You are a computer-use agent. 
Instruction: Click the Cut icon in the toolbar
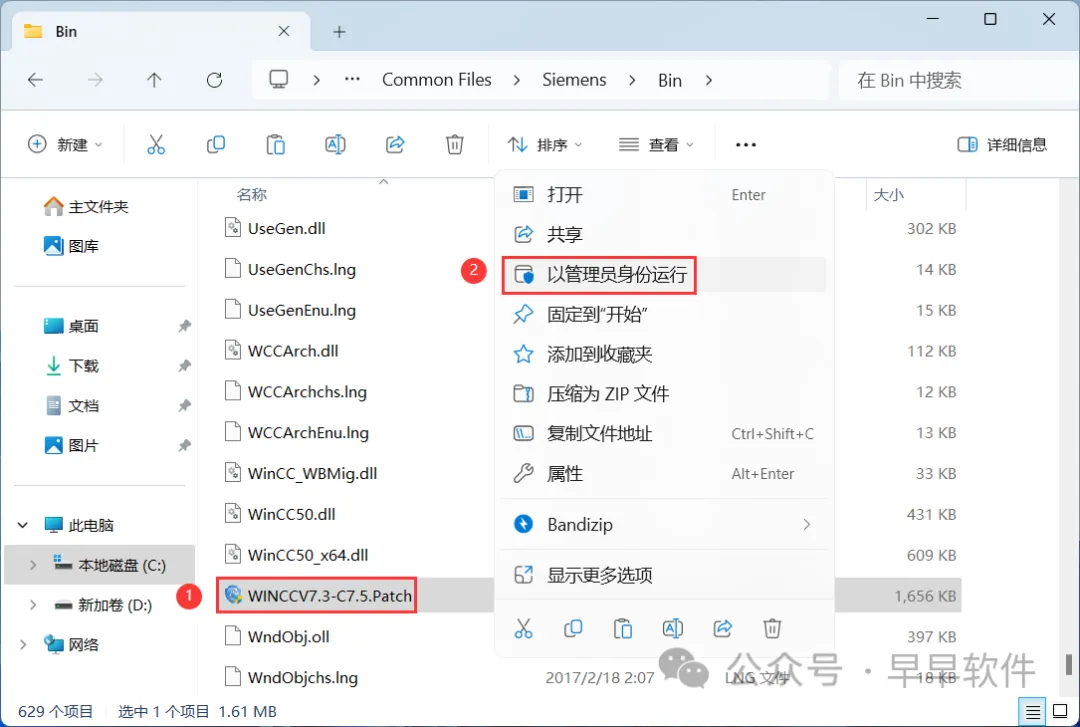click(156, 145)
